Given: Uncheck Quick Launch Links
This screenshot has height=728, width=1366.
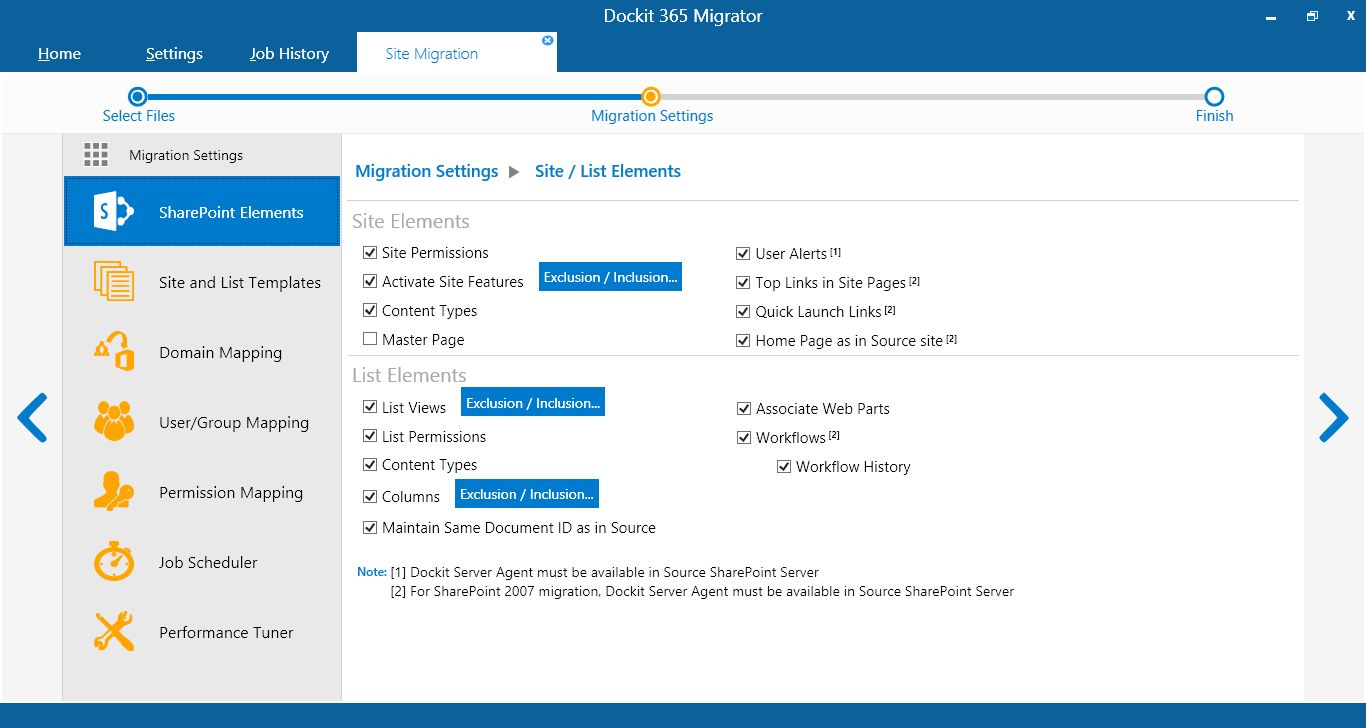Looking at the screenshot, I should [743, 311].
